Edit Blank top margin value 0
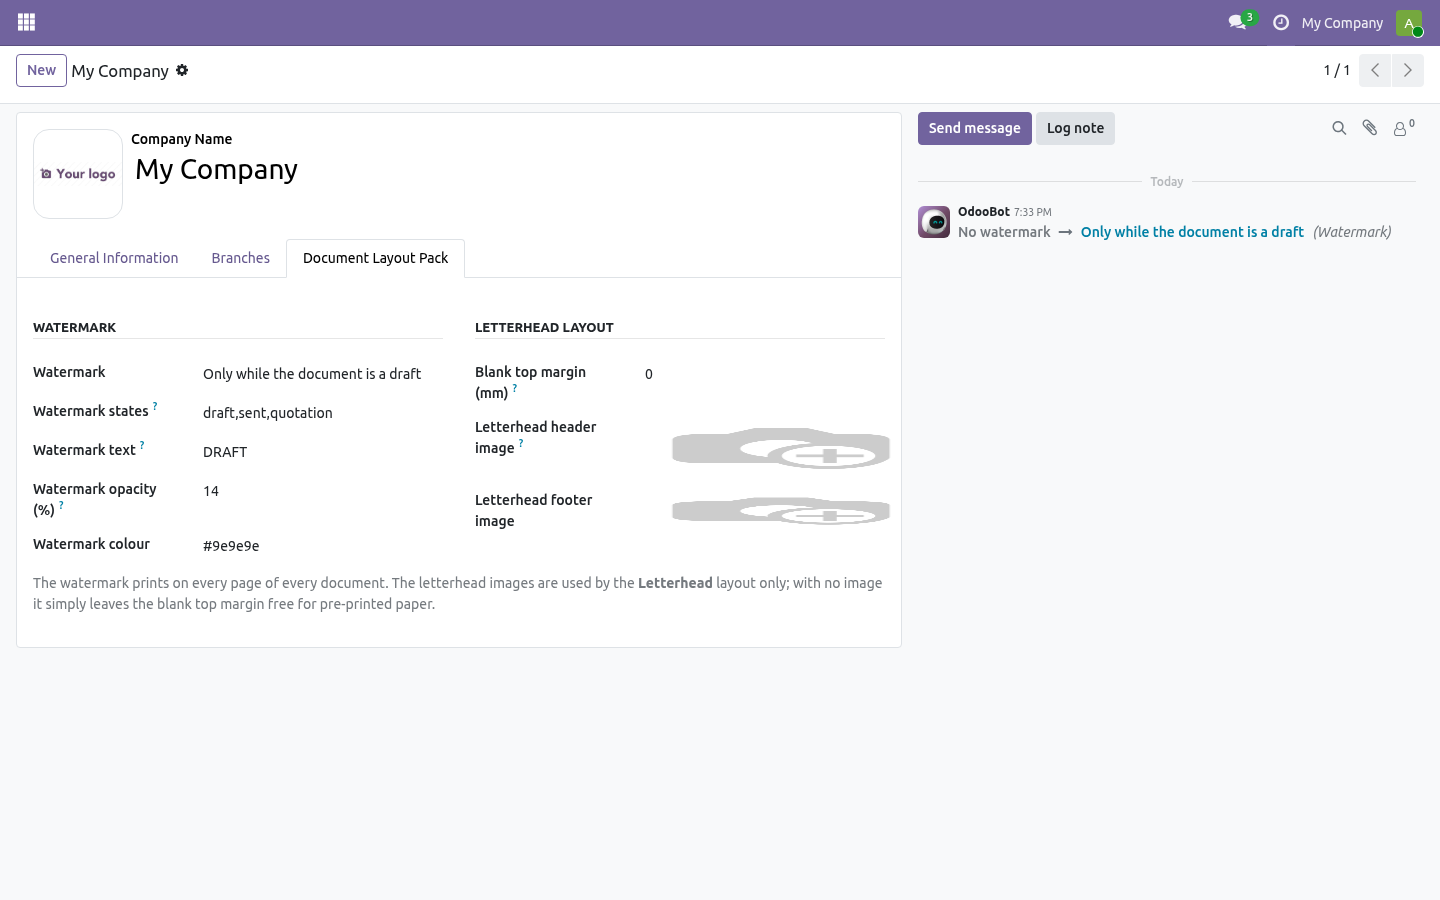The image size is (1440, 900). point(765,374)
